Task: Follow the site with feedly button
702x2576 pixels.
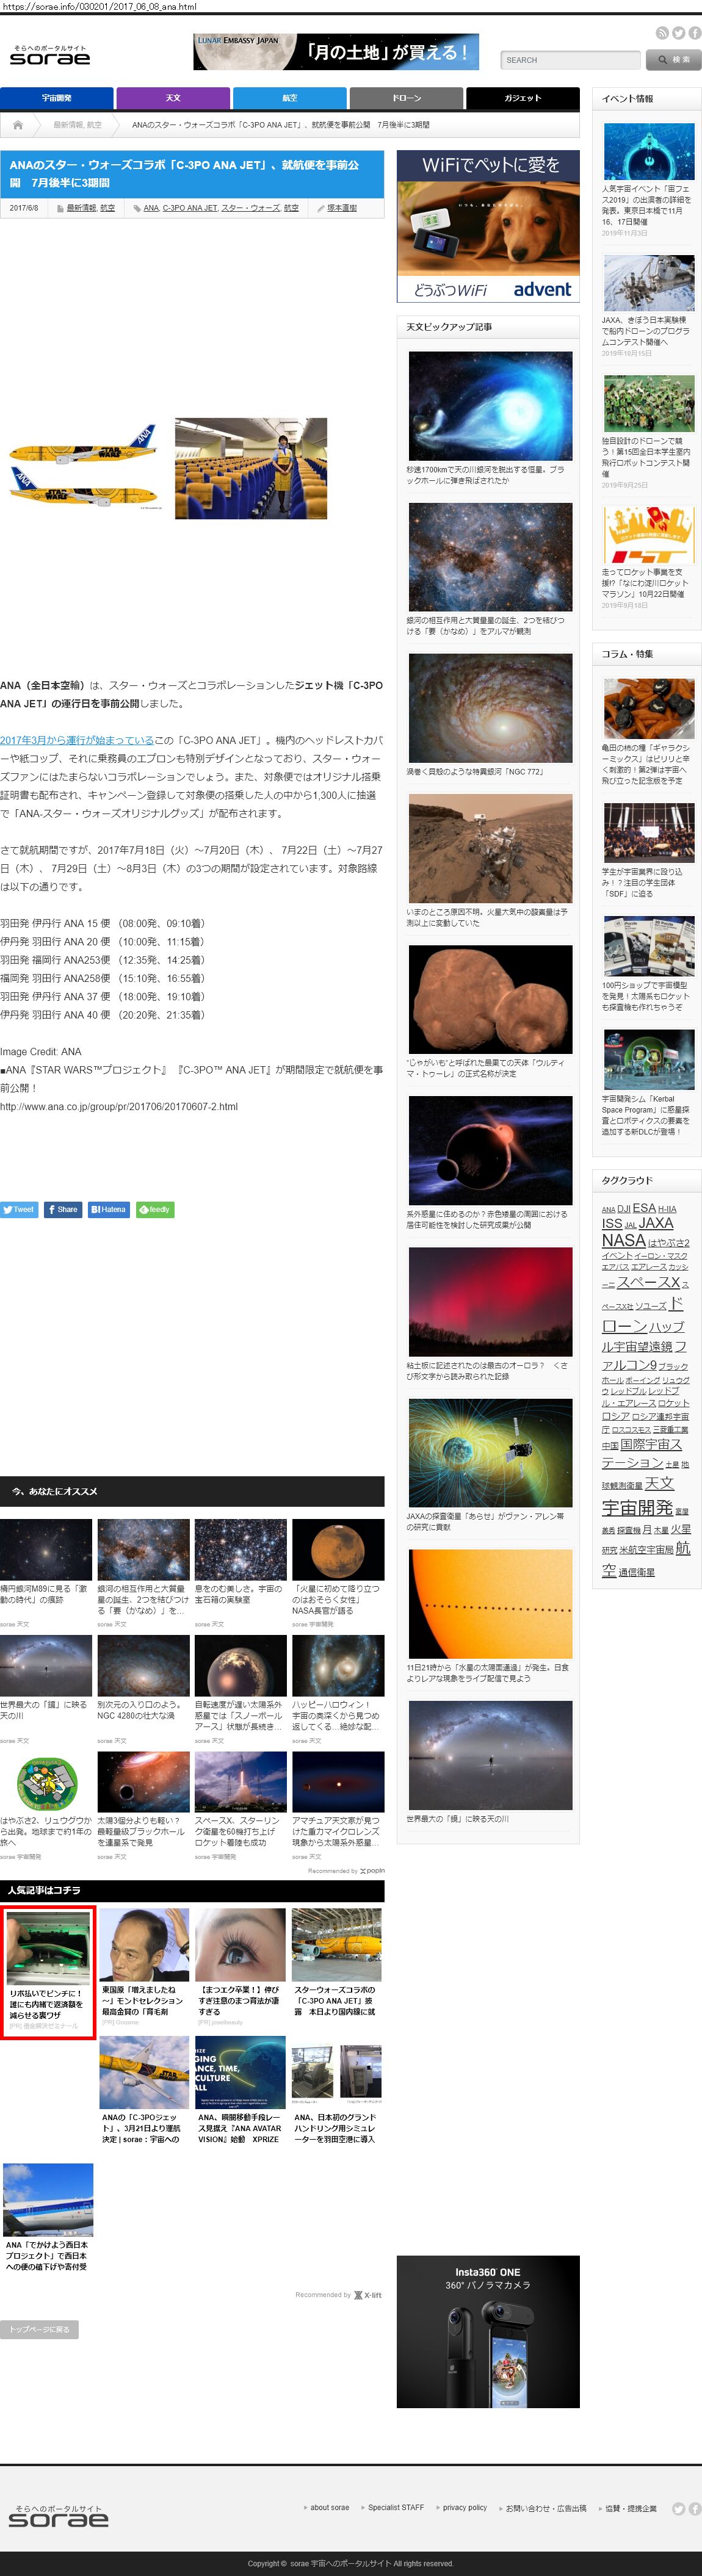Action: click(155, 1209)
